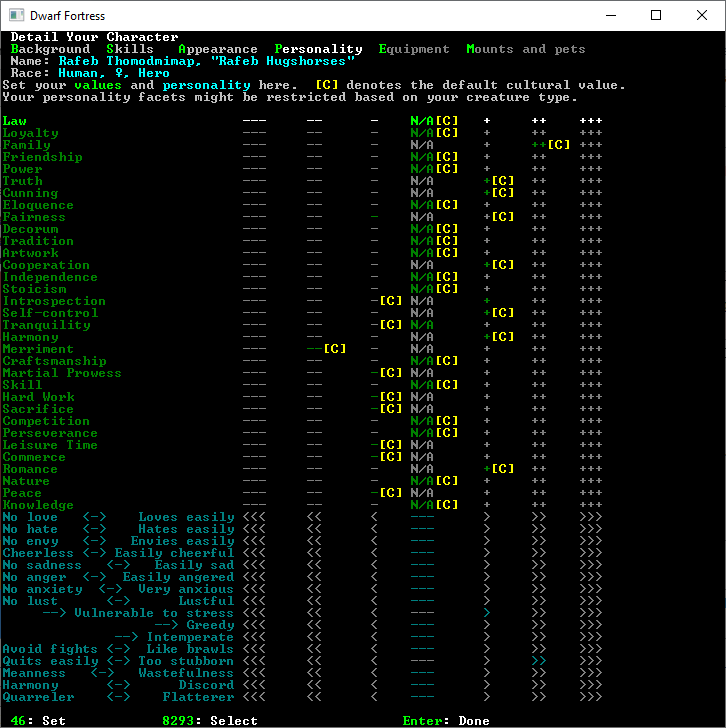Image resolution: width=726 pixels, height=728 pixels.
Task: Select N/A[C] for Craftsmanship
Action: coord(434,361)
